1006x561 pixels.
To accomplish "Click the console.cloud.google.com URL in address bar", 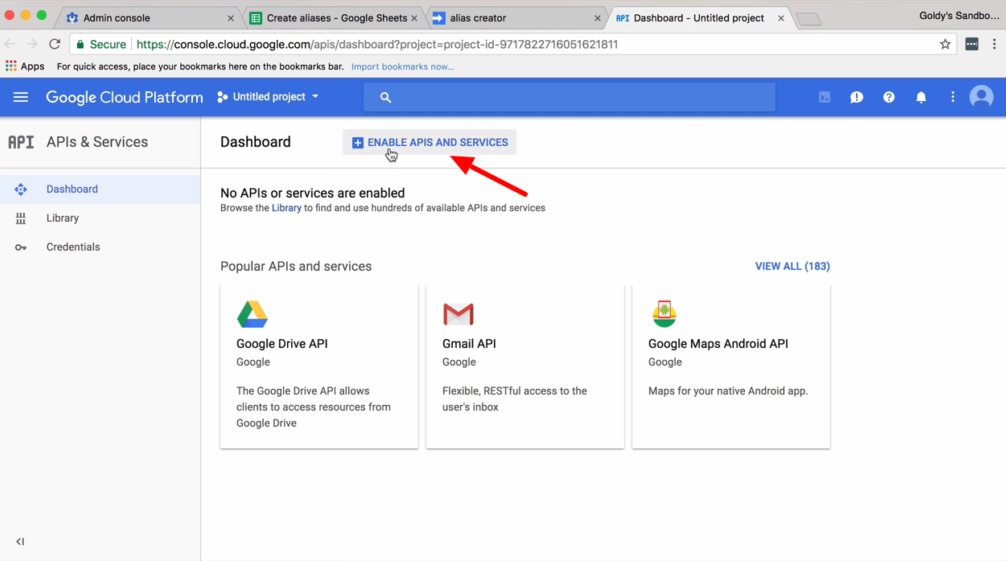I will pyautogui.click(x=377, y=44).
